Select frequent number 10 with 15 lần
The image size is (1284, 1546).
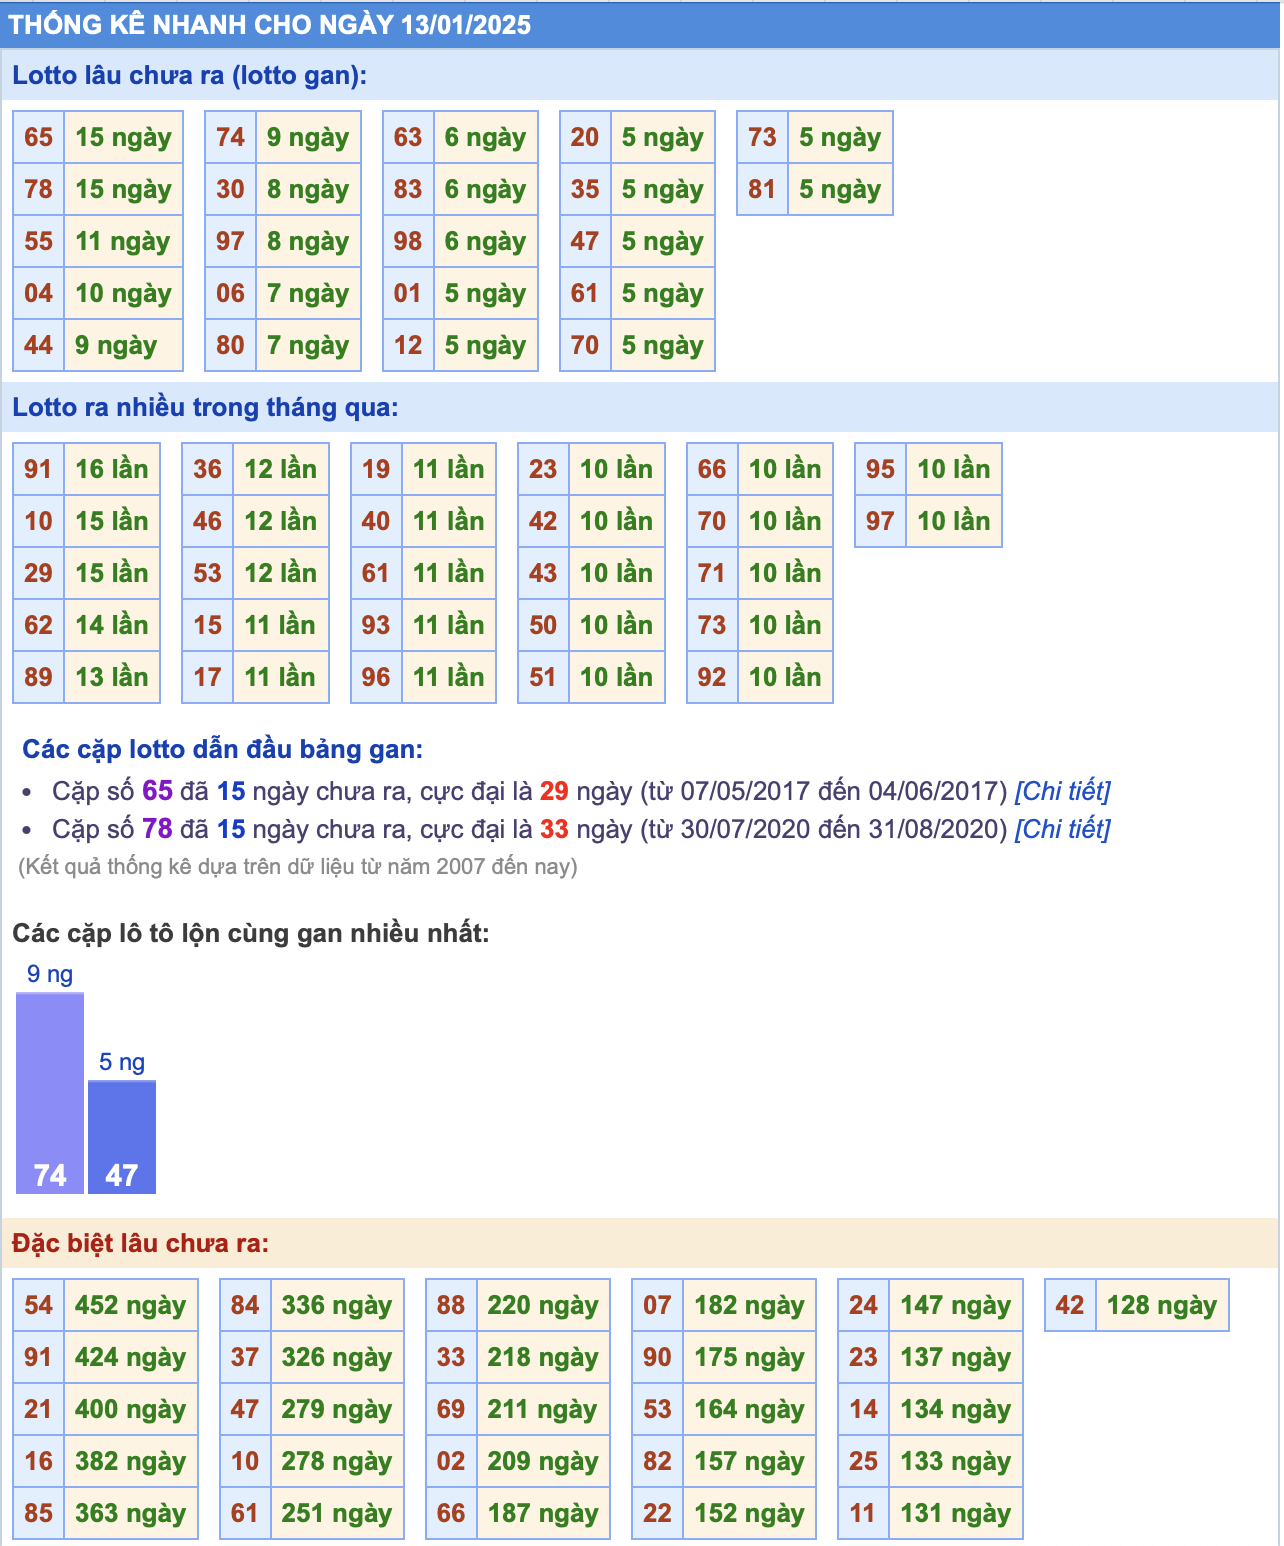pyautogui.click(x=39, y=521)
